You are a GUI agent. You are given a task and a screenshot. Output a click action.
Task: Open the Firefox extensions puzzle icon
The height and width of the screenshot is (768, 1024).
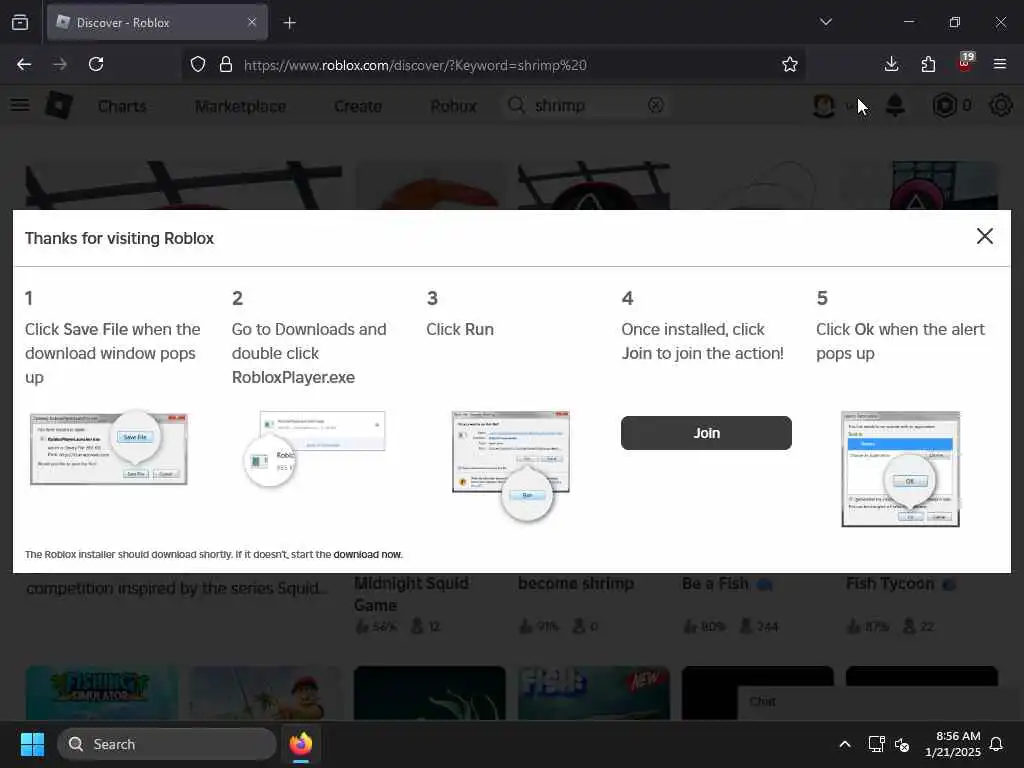(928, 64)
